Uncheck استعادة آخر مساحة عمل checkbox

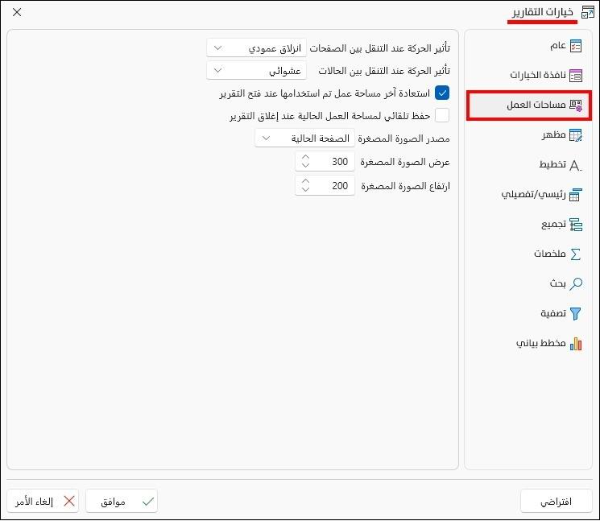pyautogui.click(x=442, y=93)
